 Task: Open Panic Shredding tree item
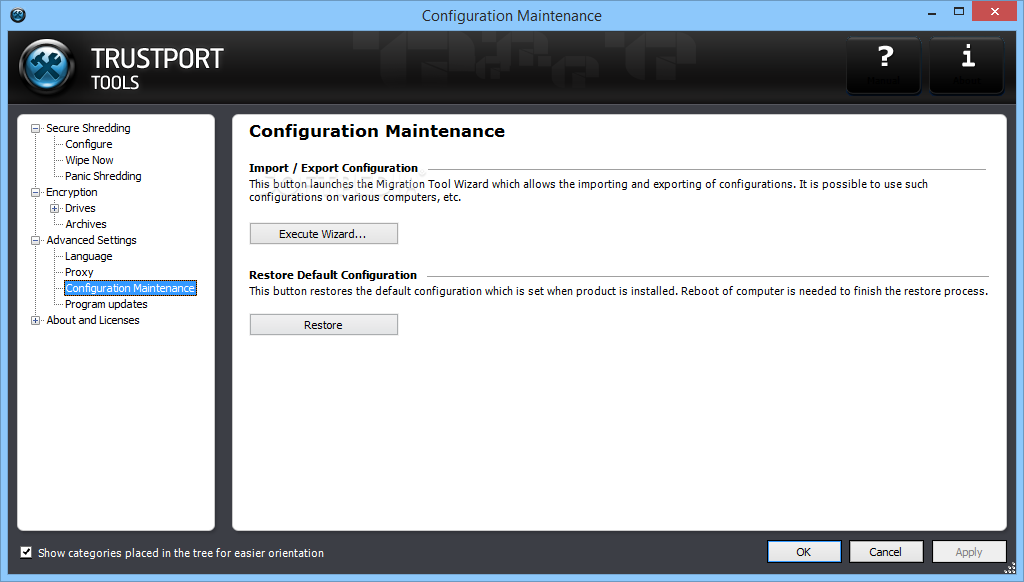[103, 176]
